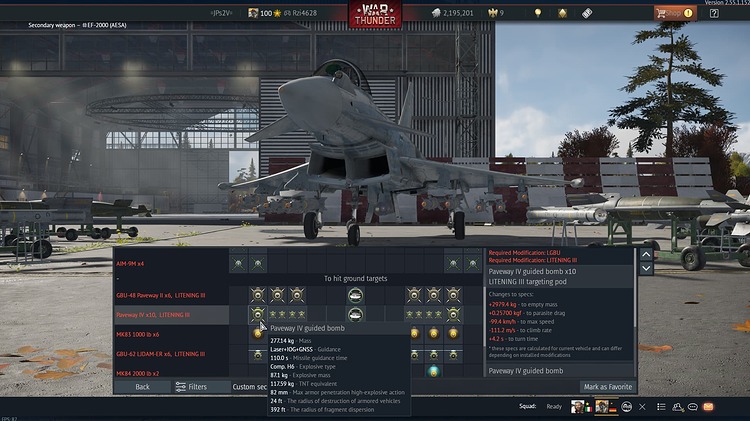The height and width of the screenshot is (421, 750).
Task: Click the '-99.4 km/h' max speed value
Action: (502, 321)
